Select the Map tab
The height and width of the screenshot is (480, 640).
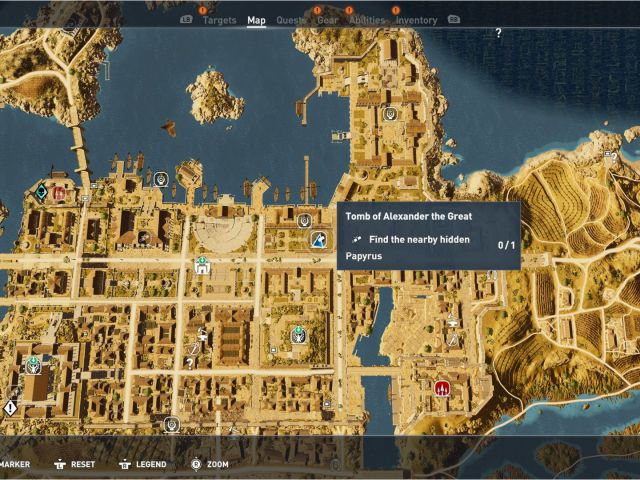(256, 20)
